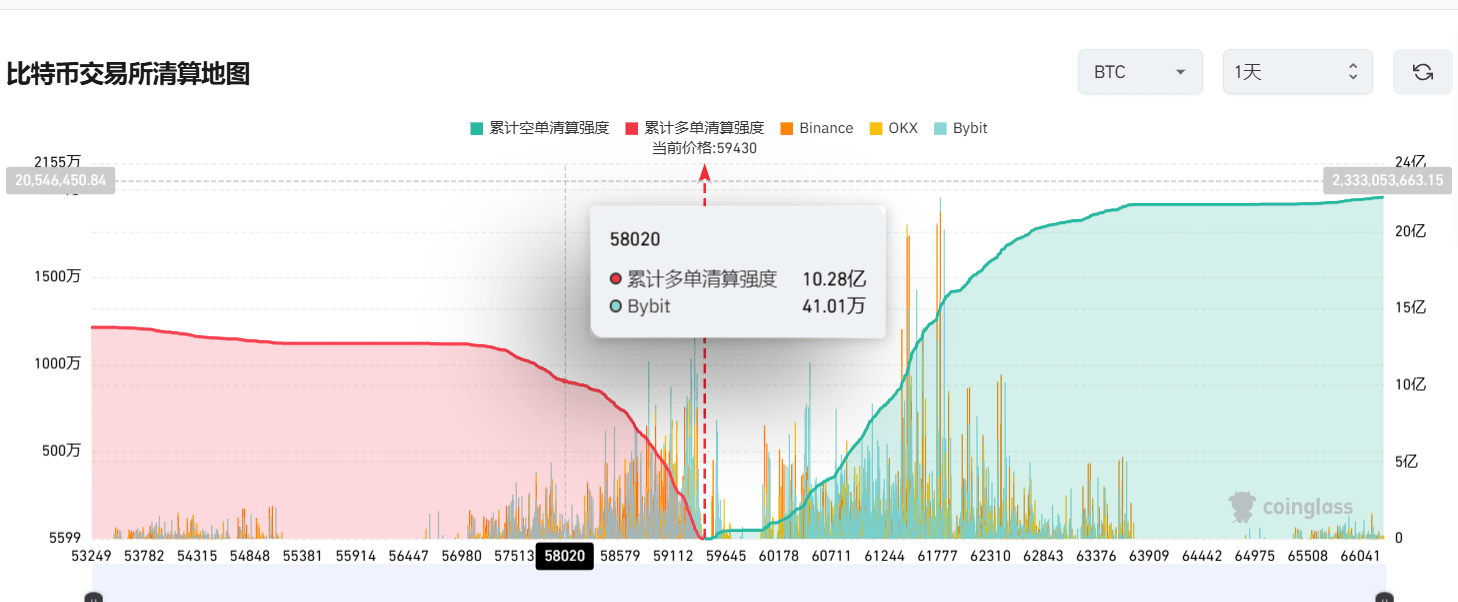Click the 2,333,053,663.15 right axis badge

click(1387, 181)
